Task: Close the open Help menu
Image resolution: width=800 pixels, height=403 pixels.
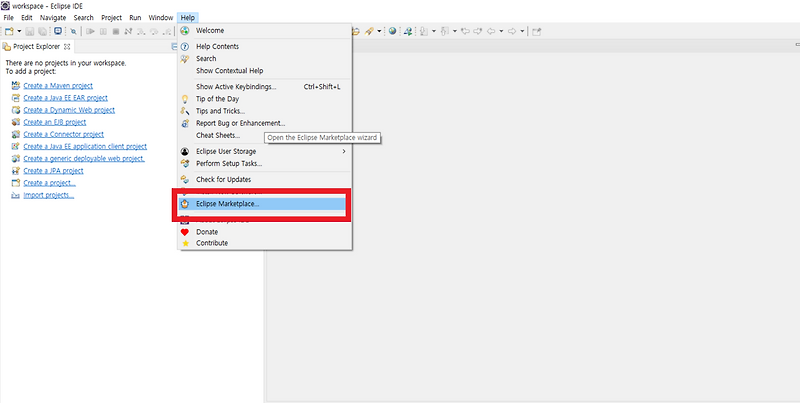Action: [x=187, y=17]
